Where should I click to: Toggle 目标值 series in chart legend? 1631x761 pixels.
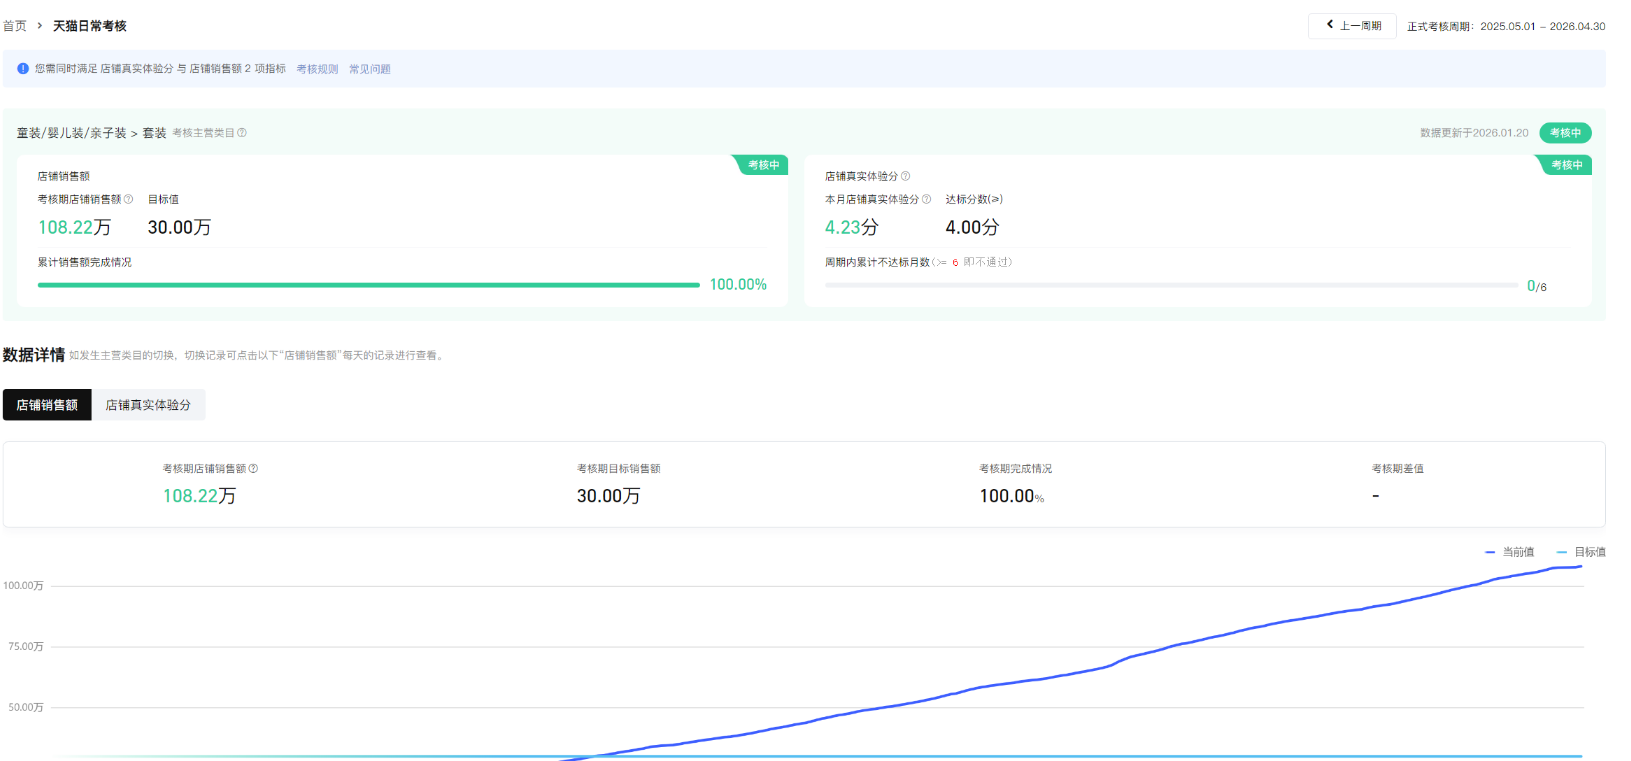click(x=1581, y=552)
